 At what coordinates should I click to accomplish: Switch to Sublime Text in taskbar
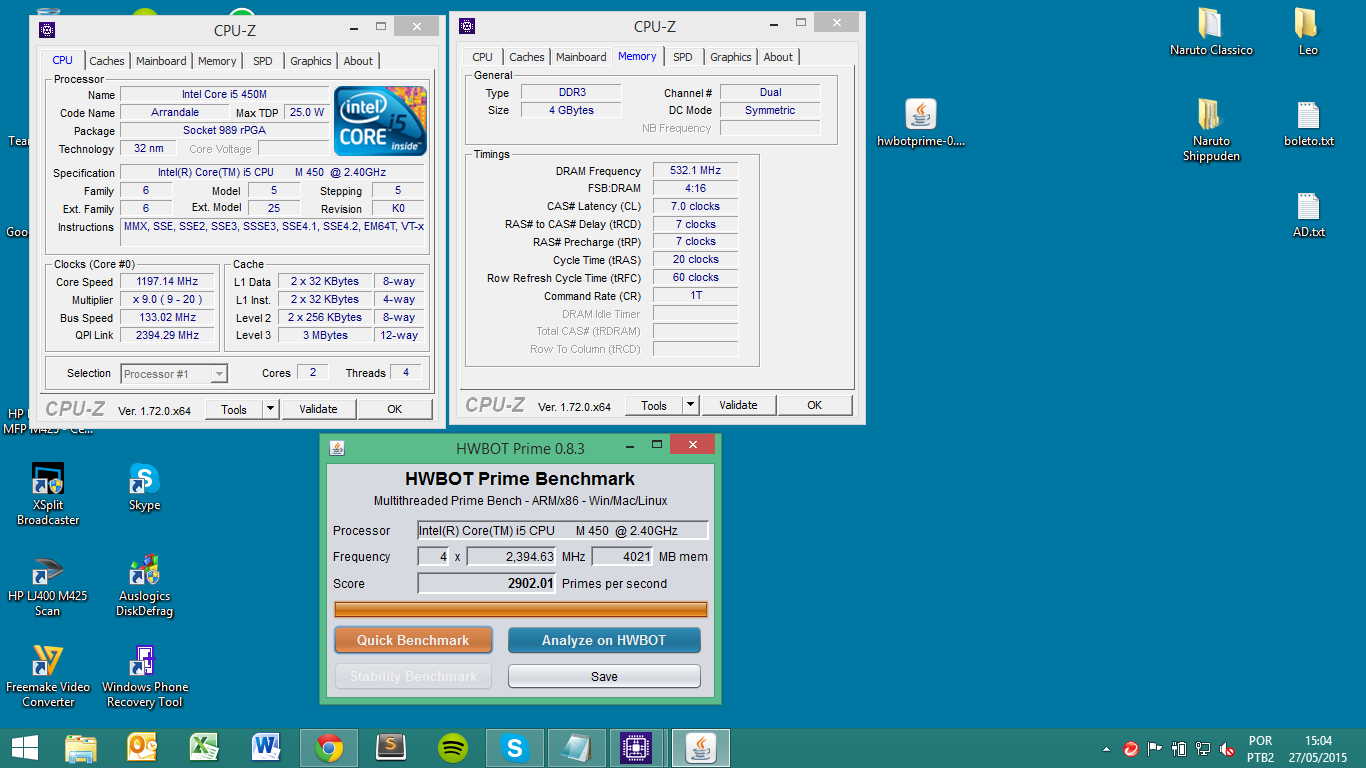click(391, 747)
